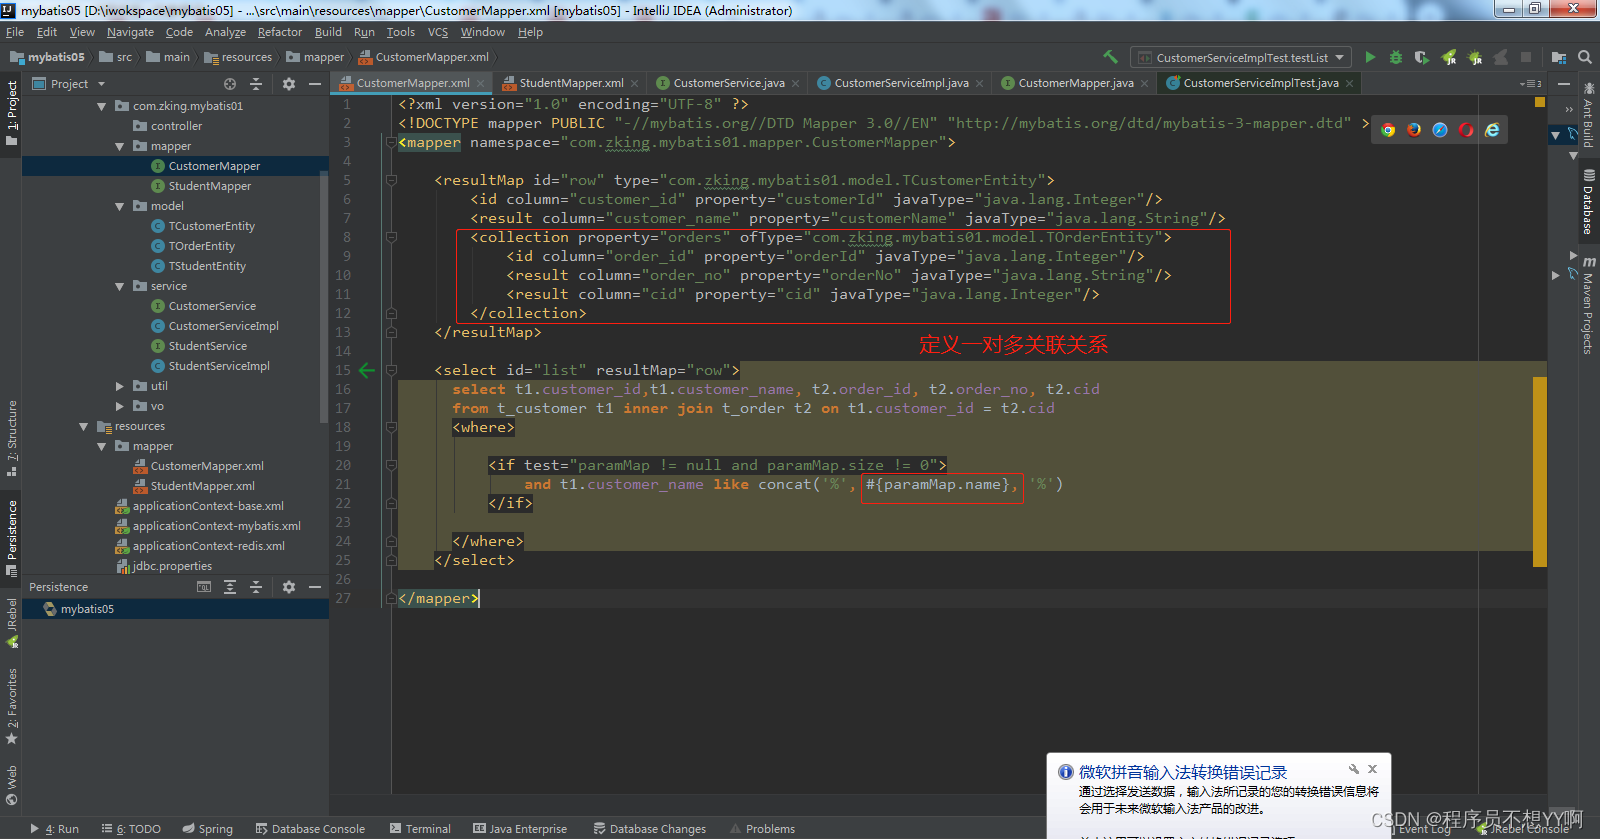The image size is (1600, 839).
Task: Click the yellow warning marker on the editor stripe
Action: tap(1539, 102)
